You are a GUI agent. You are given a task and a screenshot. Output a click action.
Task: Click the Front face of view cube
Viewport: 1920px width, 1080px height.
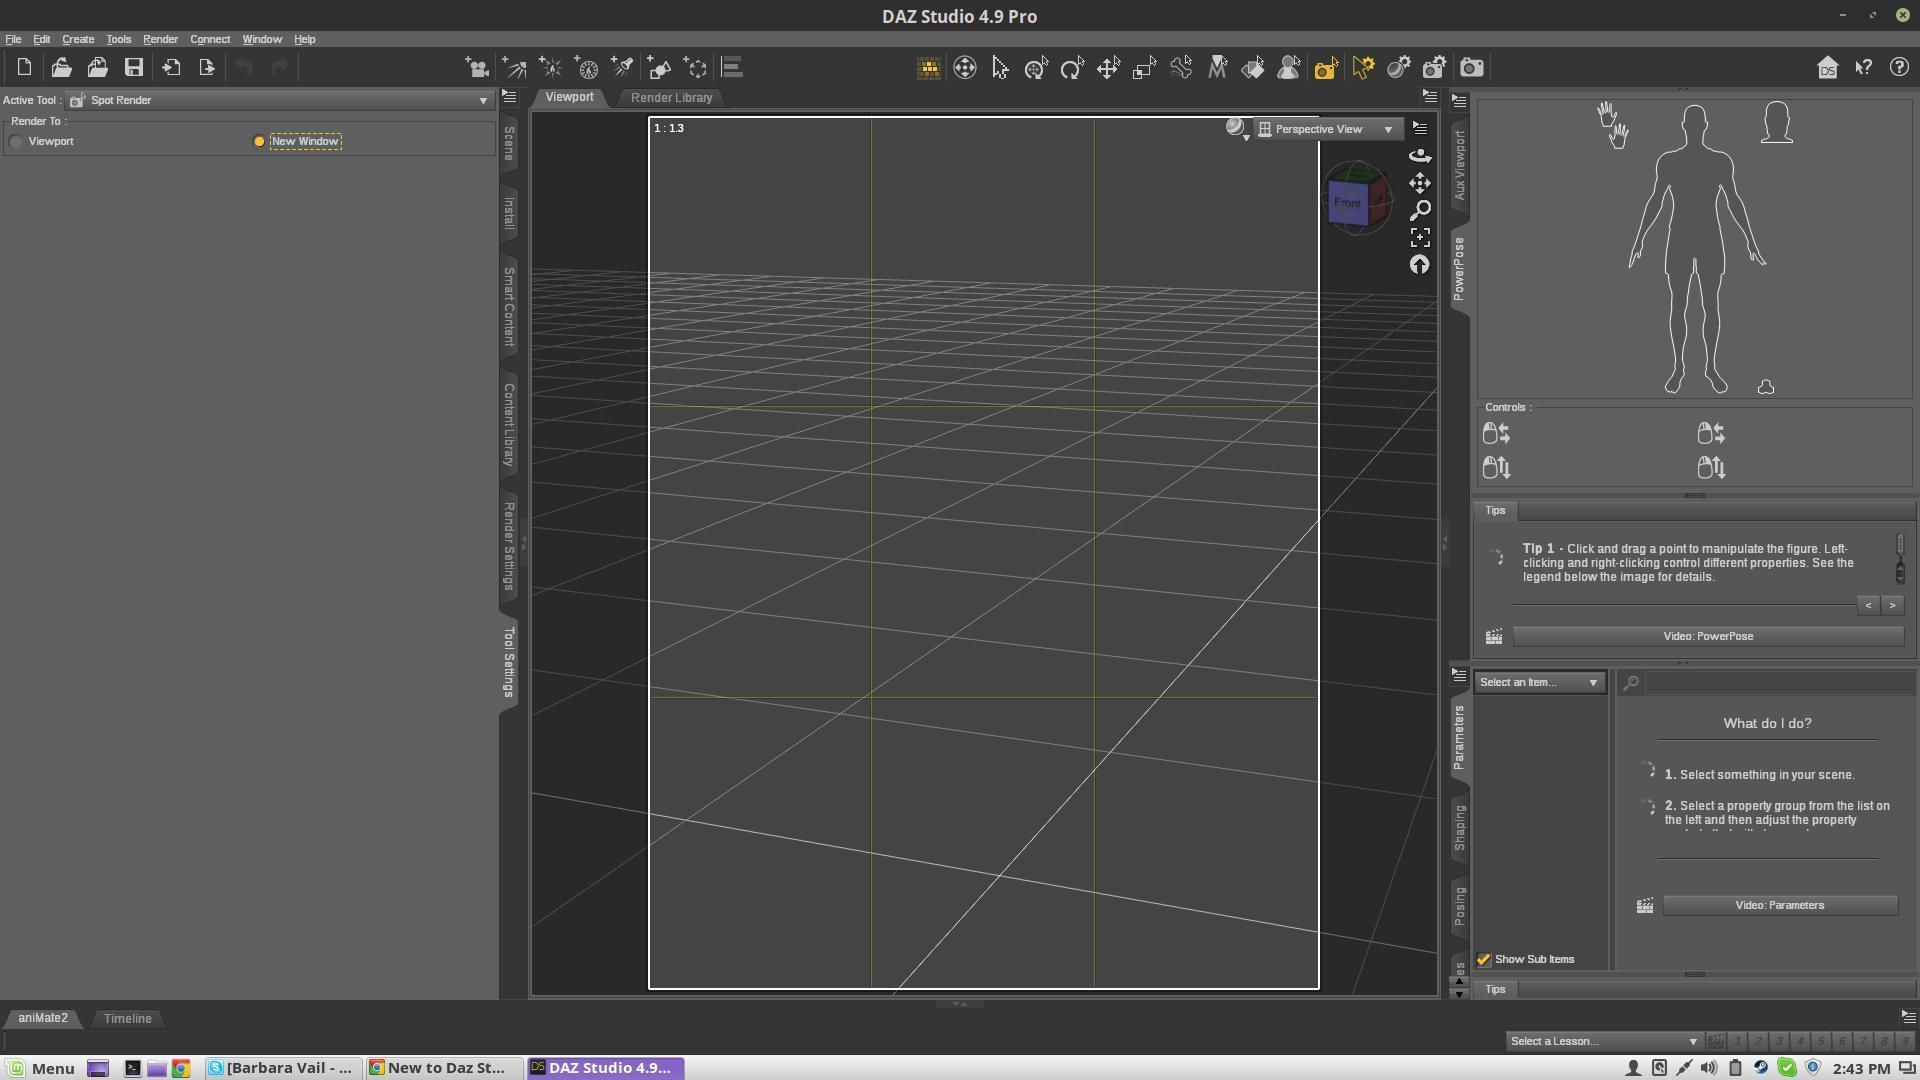coord(1346,204)
